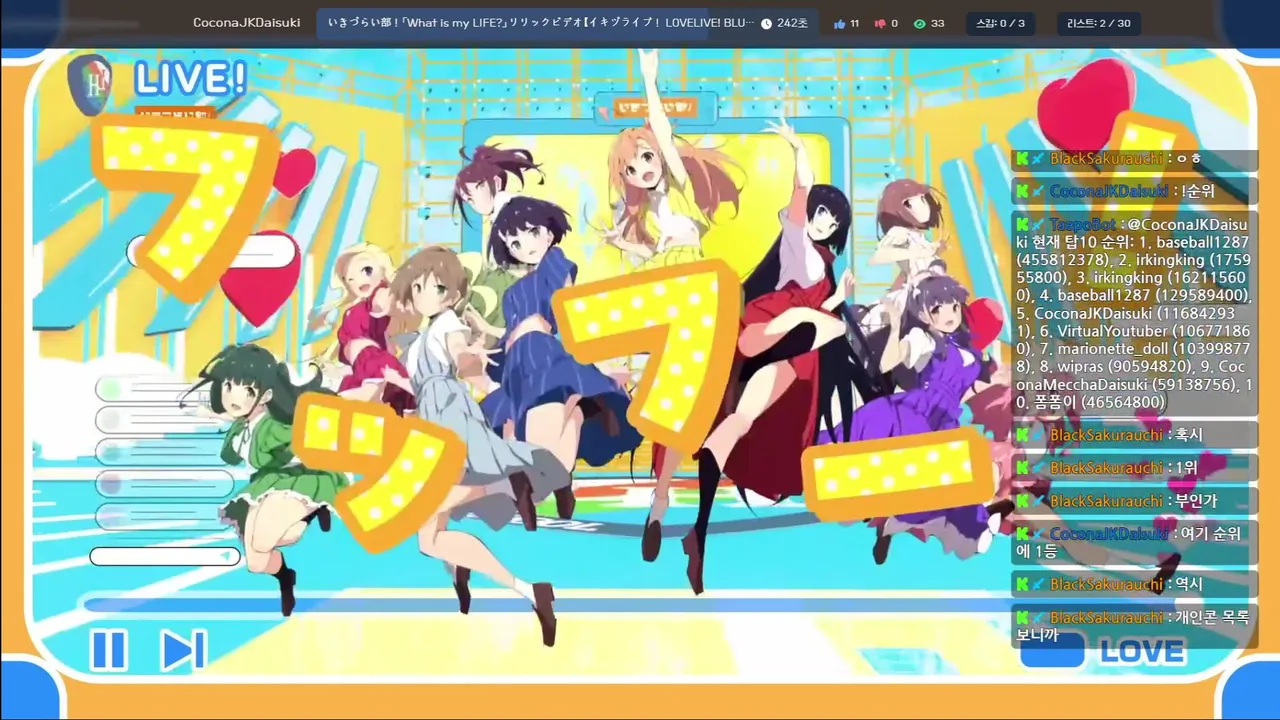
Task: Click CoconaJKDaisuki username on the !순위 message
Action: [1109, 191]
